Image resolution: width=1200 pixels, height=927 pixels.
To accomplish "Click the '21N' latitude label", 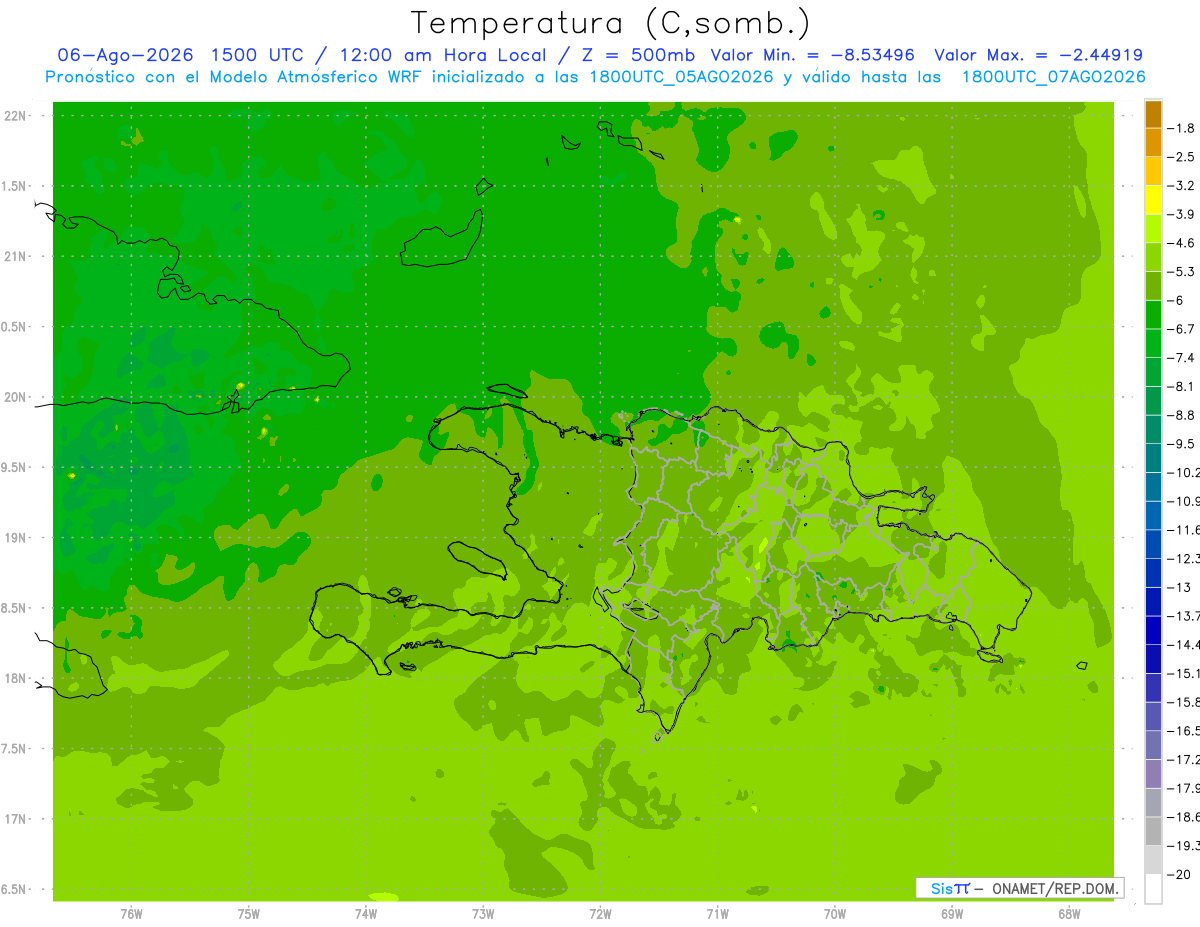I will point(17,257).
